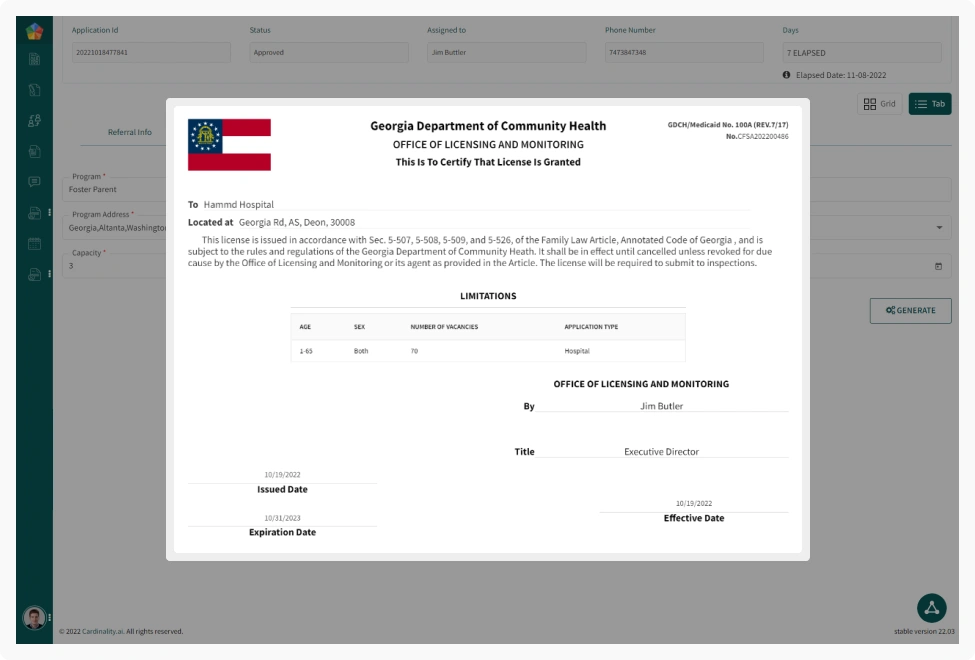Open the date picker calendar icon

coord(938,266)
